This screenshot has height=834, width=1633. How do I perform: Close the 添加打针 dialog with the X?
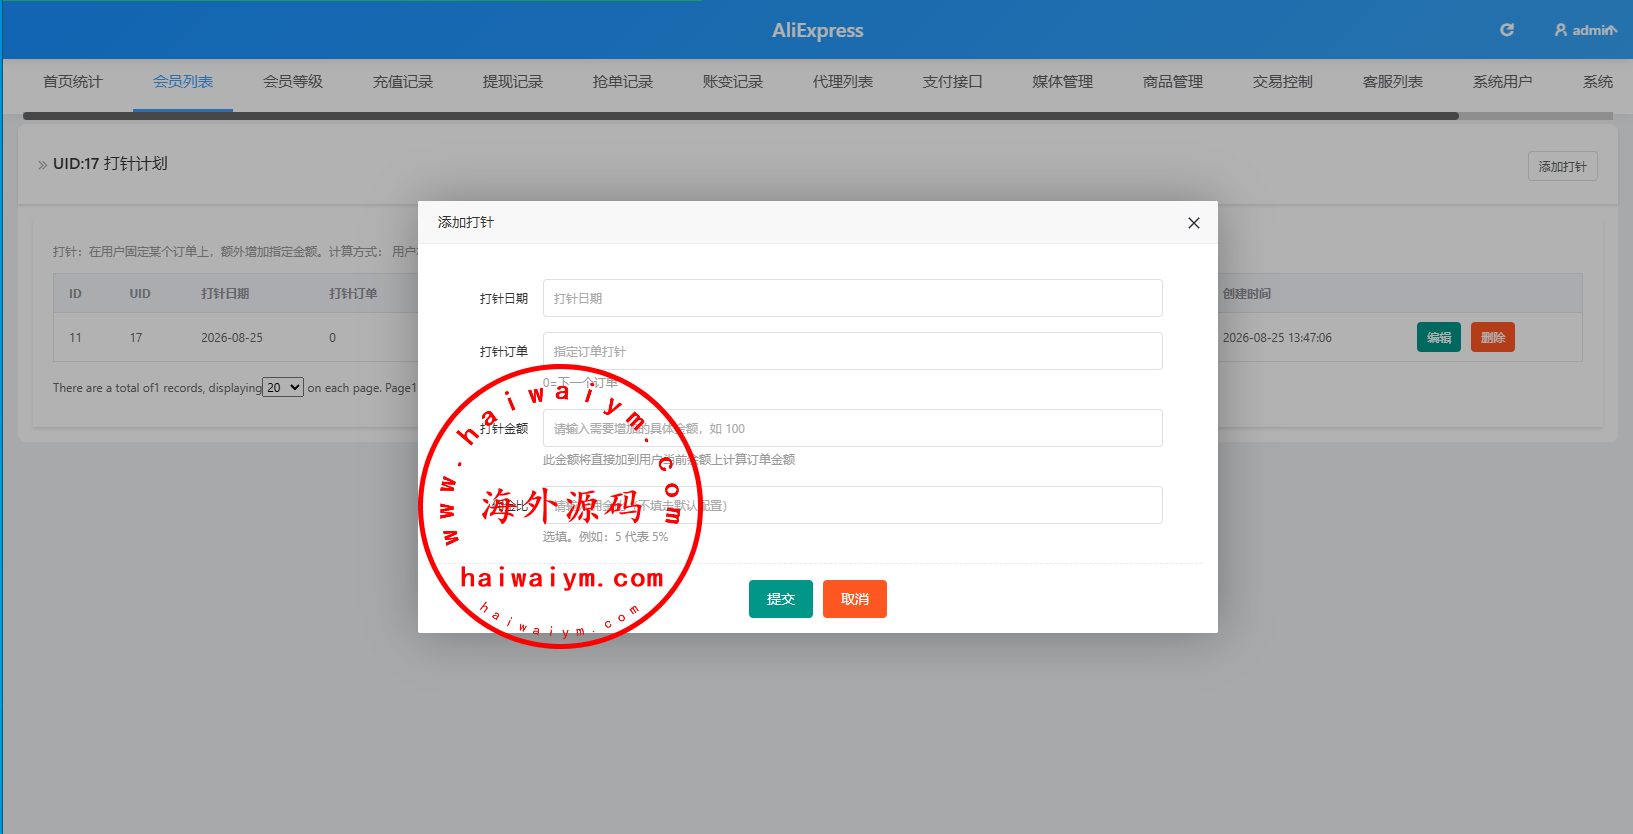(x=1193, y=223)
